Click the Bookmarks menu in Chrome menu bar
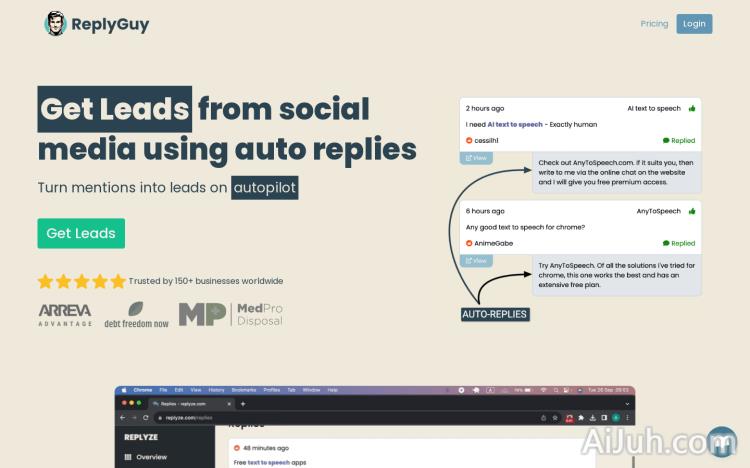The width and height of the screenshot is (750, 468). tap(244, 390)
